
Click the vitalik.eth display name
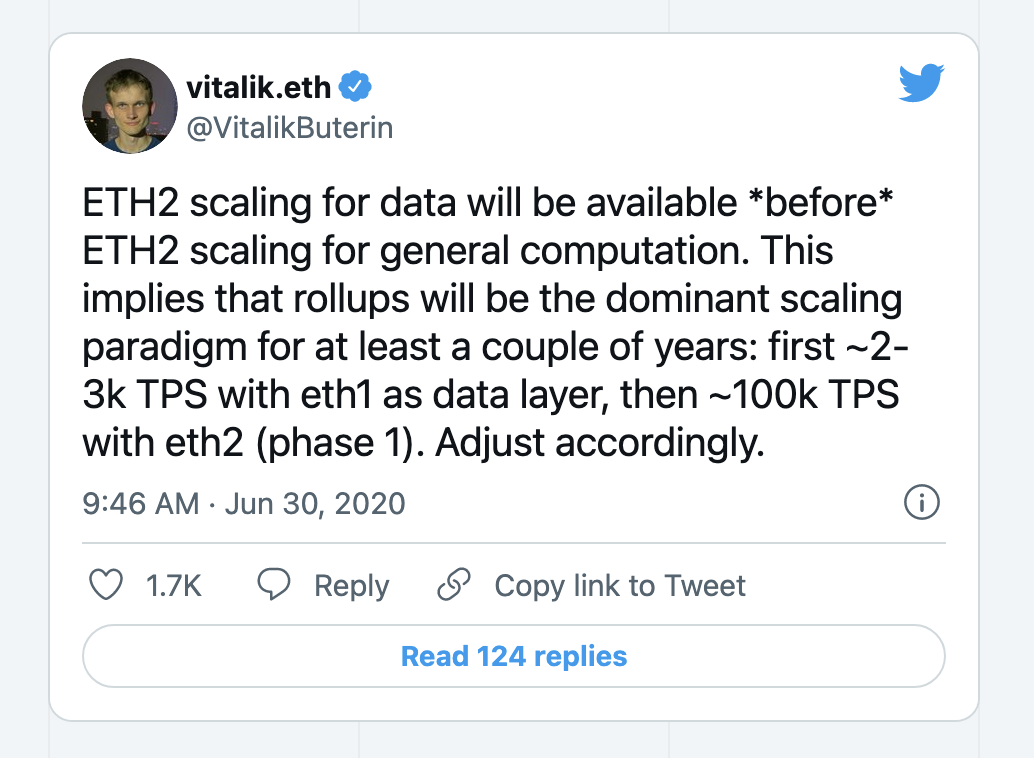(x=258, y=87)
